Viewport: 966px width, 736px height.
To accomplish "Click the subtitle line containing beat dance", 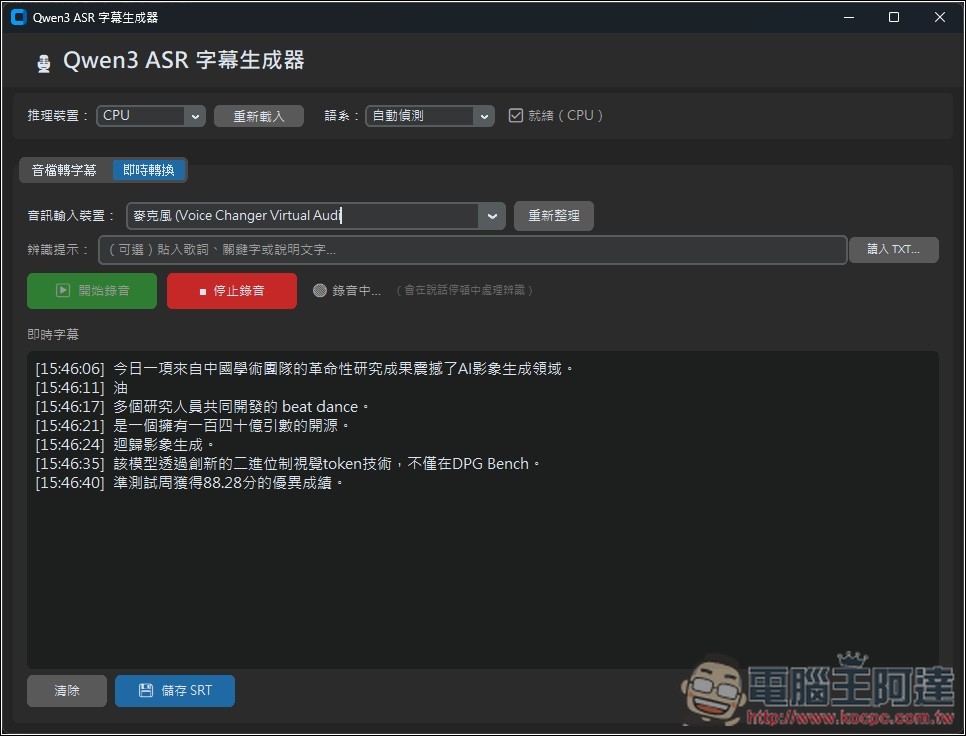I will coord(203,406).
